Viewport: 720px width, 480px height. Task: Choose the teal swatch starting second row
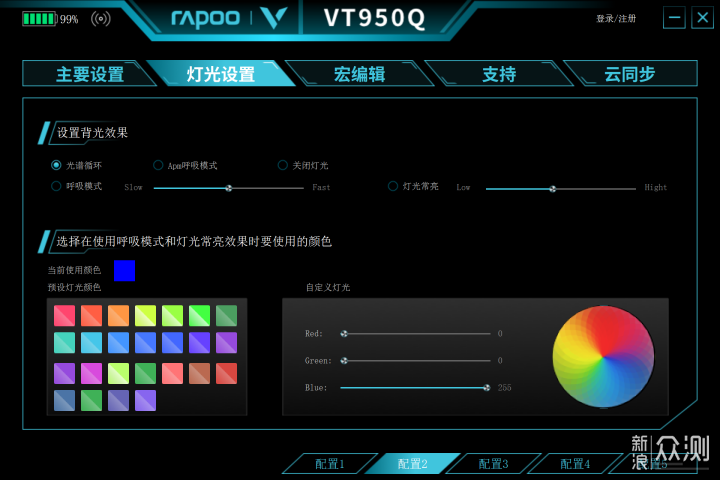pyautogui.click(x=64, y=343)
